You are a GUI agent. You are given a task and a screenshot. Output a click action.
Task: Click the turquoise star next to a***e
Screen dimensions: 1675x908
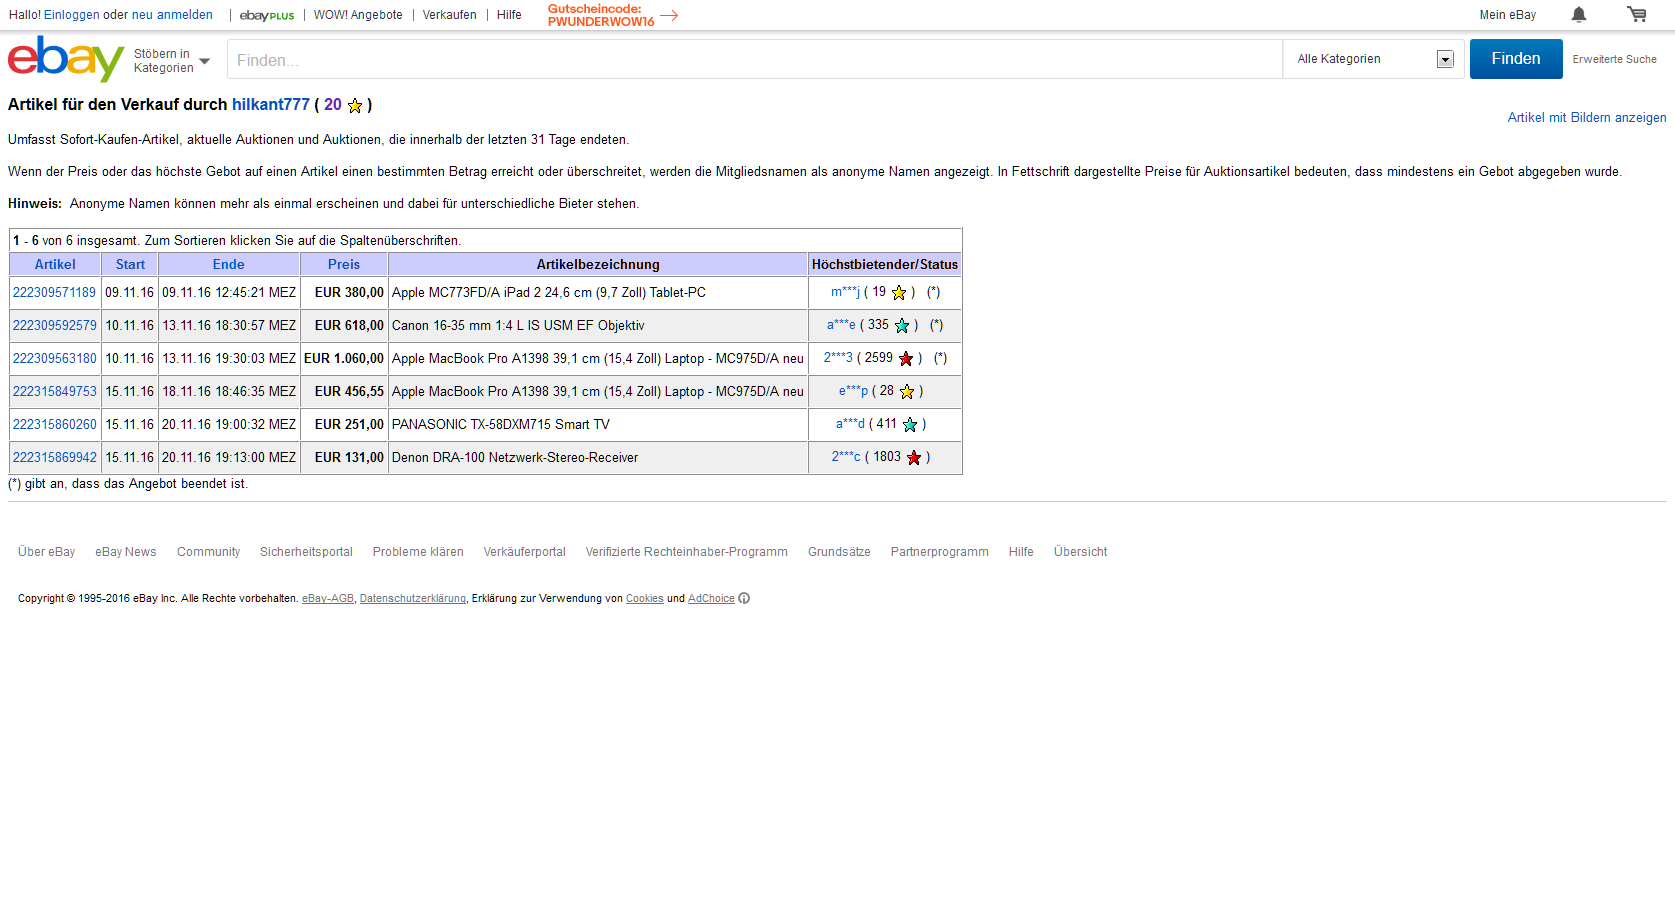[x=902, y=326]
